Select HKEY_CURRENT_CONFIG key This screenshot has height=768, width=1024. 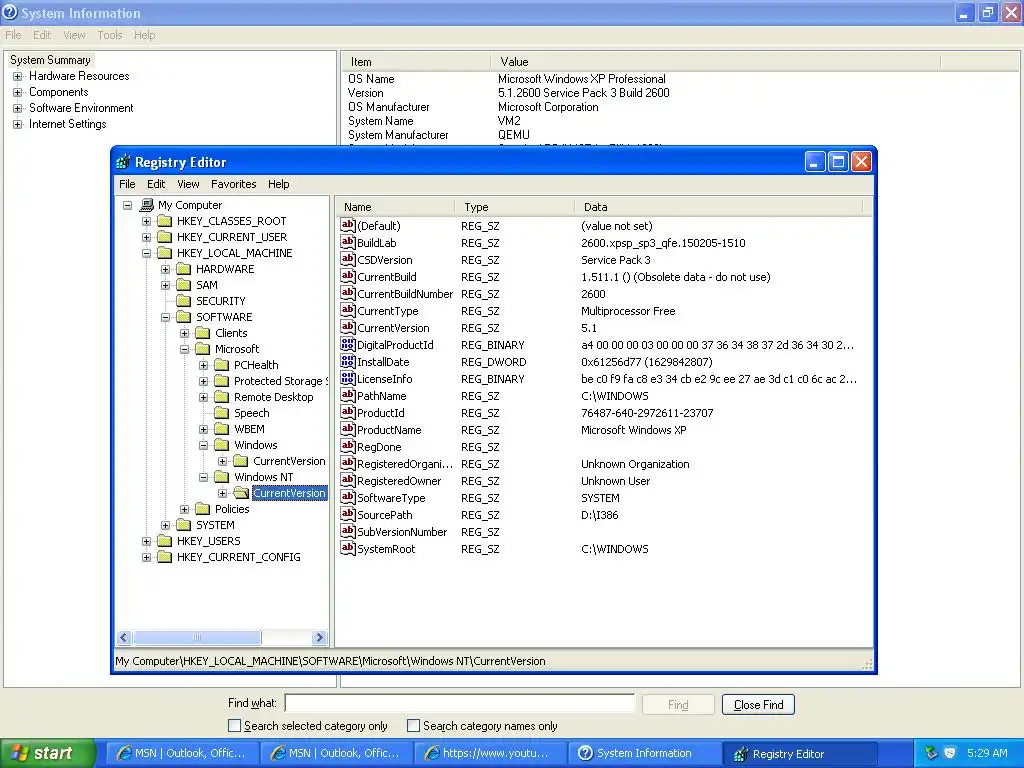(238, 557)
